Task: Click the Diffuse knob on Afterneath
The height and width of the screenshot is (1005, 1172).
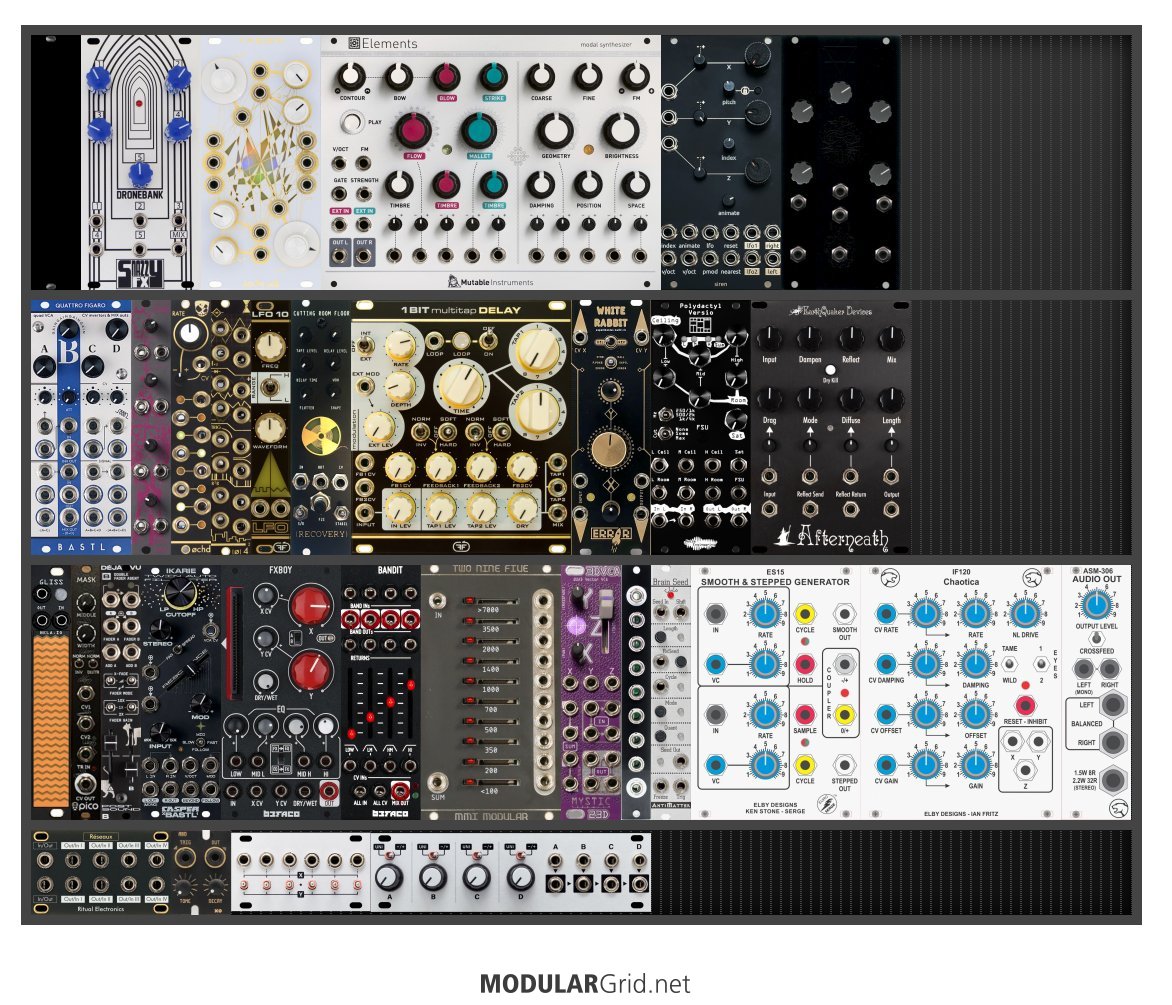Action: pos(851,399)
